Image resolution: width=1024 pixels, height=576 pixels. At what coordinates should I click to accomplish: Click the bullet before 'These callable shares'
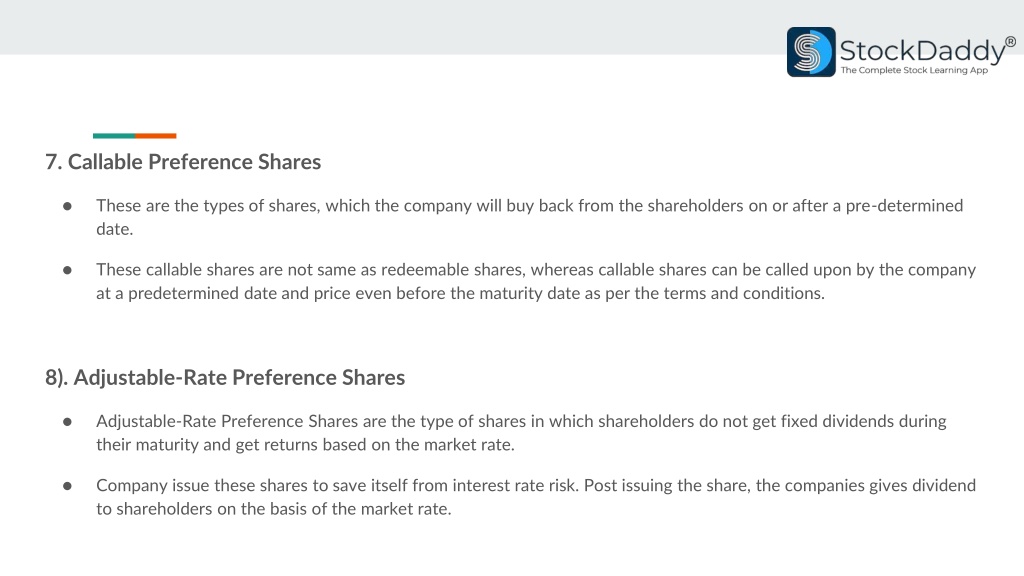click(67, 270)
